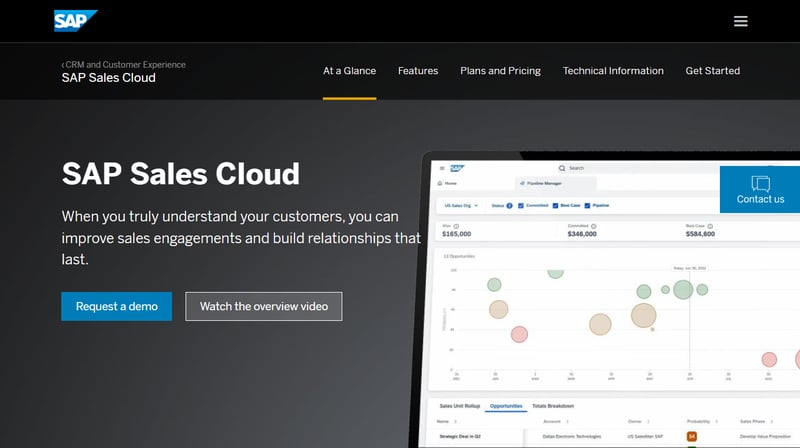Screen dimensions: 800x448
Task: Open the Probability column menu
Action: [x=717, y=421]
